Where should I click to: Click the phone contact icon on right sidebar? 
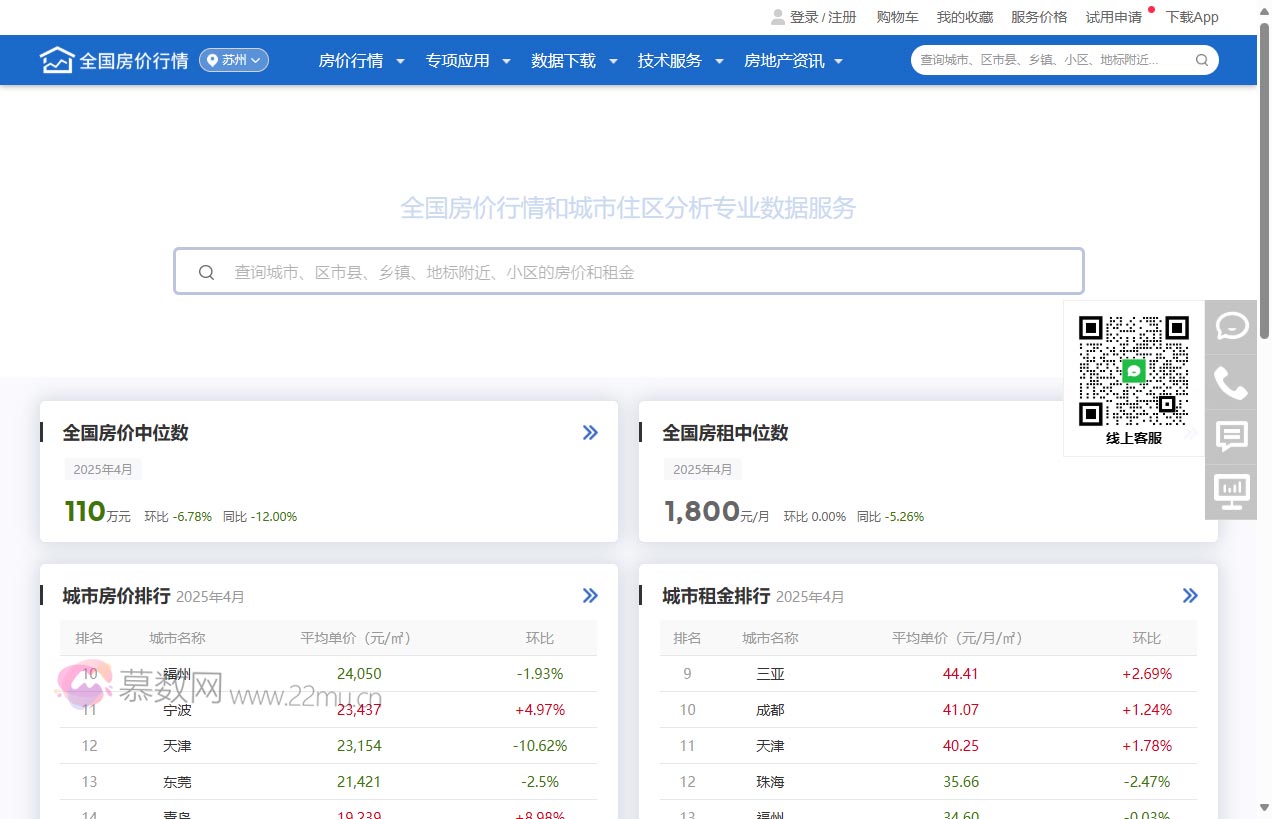[x=1230, y=381]
